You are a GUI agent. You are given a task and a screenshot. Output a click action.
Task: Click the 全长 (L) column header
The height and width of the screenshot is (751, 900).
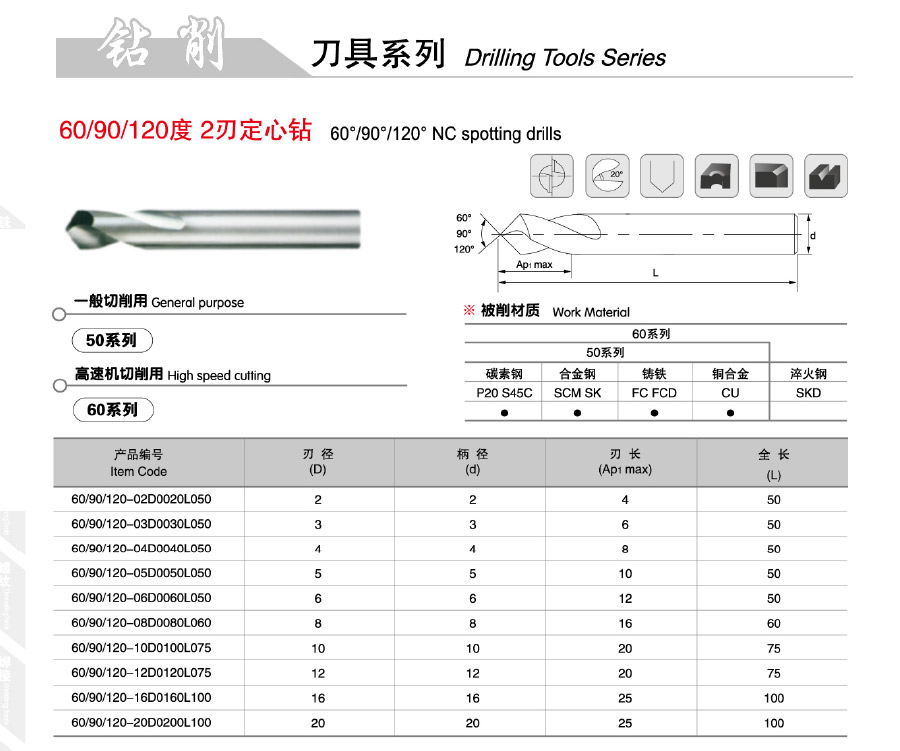[x=773, y=463]
